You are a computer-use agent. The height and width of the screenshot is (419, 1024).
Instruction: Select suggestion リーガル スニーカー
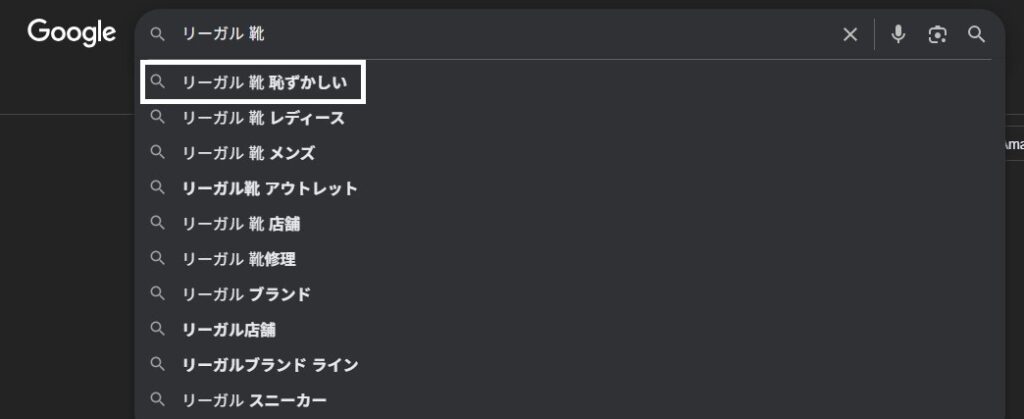click(254, 400)
